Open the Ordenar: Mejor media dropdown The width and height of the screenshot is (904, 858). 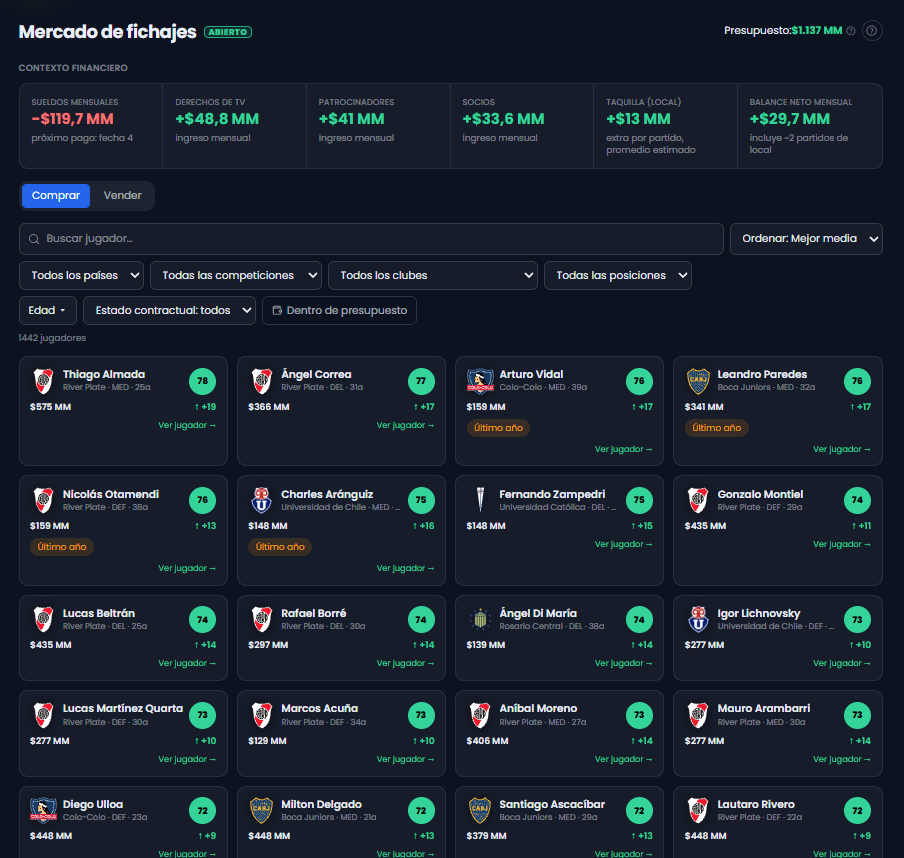point(806,239)
